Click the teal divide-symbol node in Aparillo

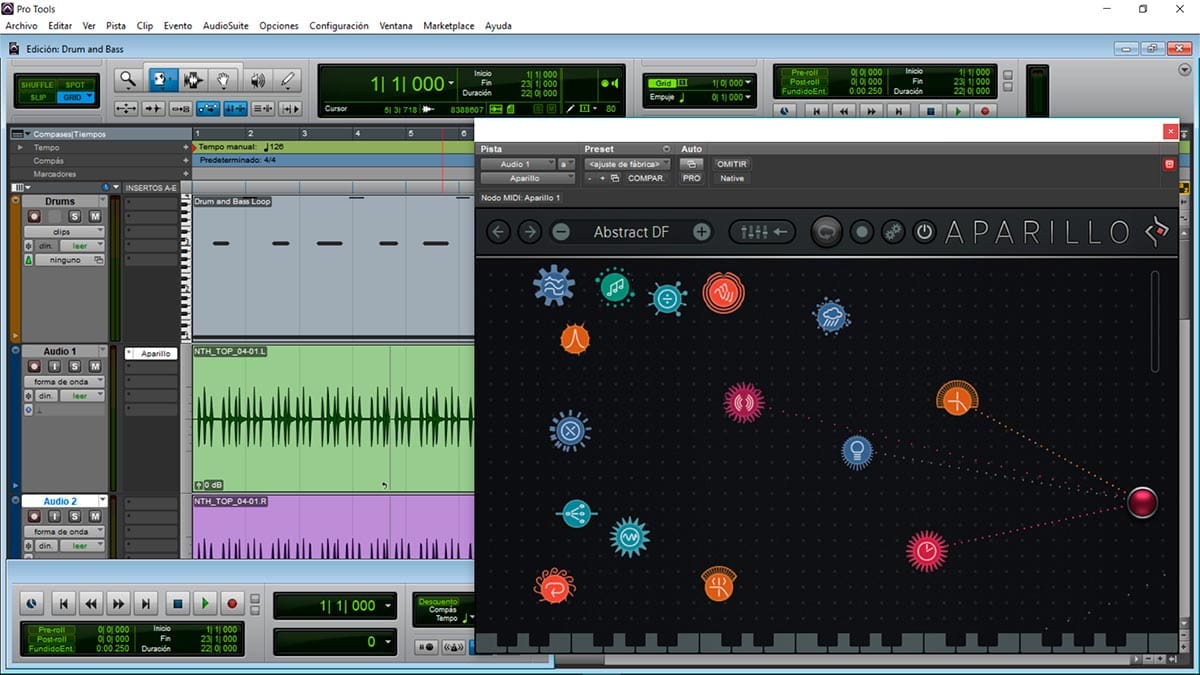pyautogui.click(x=667, y=298)
